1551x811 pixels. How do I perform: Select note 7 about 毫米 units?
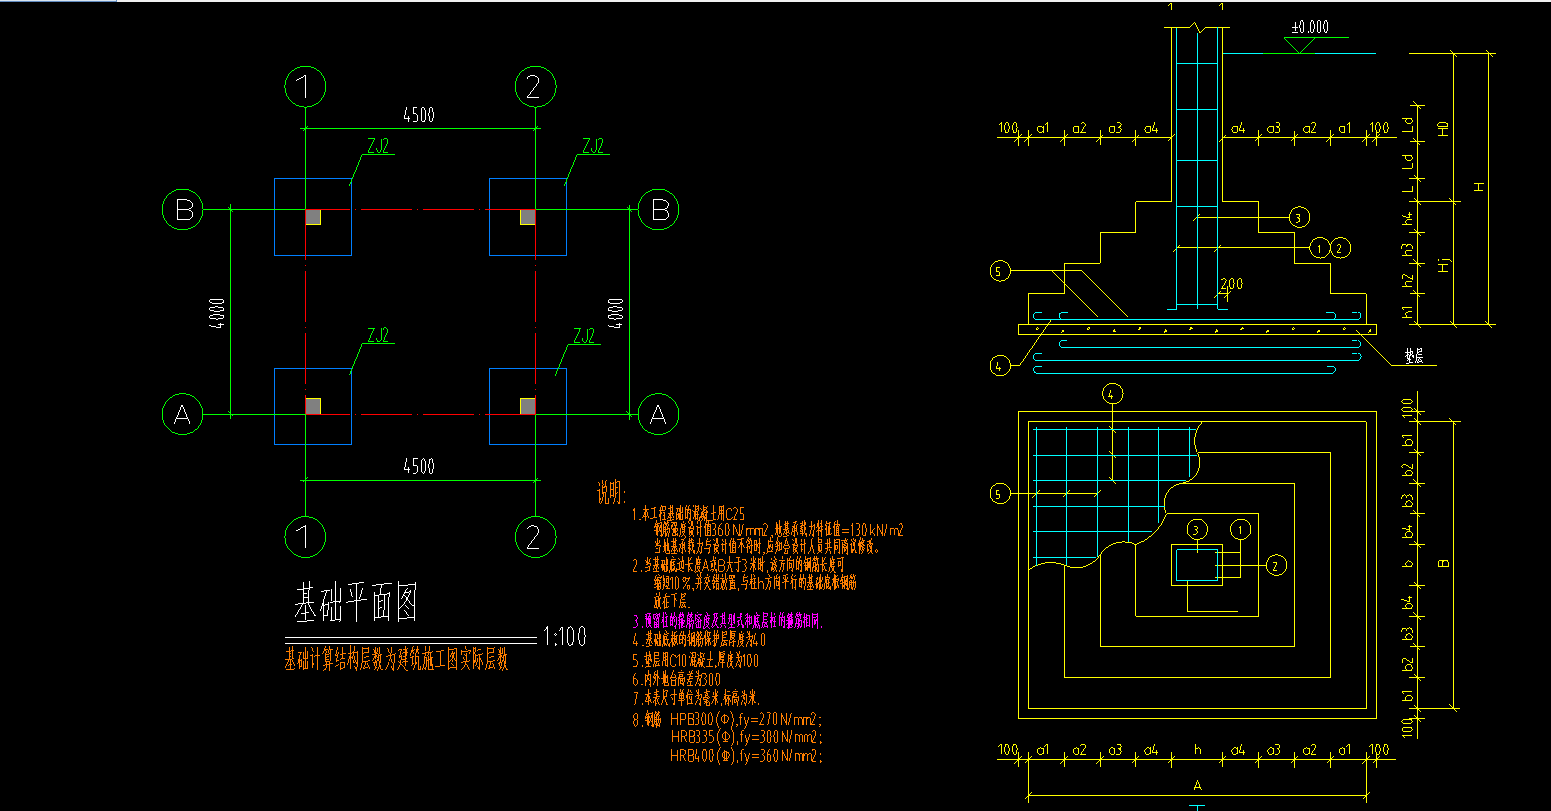(696, 698)
